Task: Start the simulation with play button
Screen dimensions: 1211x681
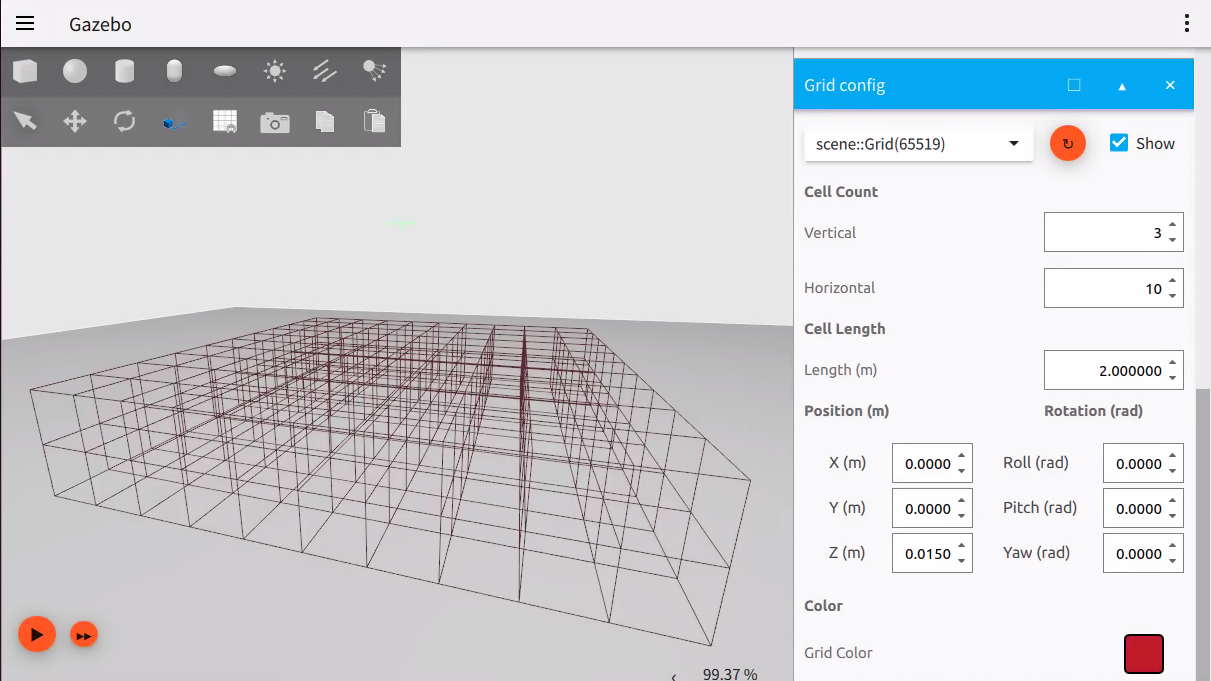Action: point(36,634)
